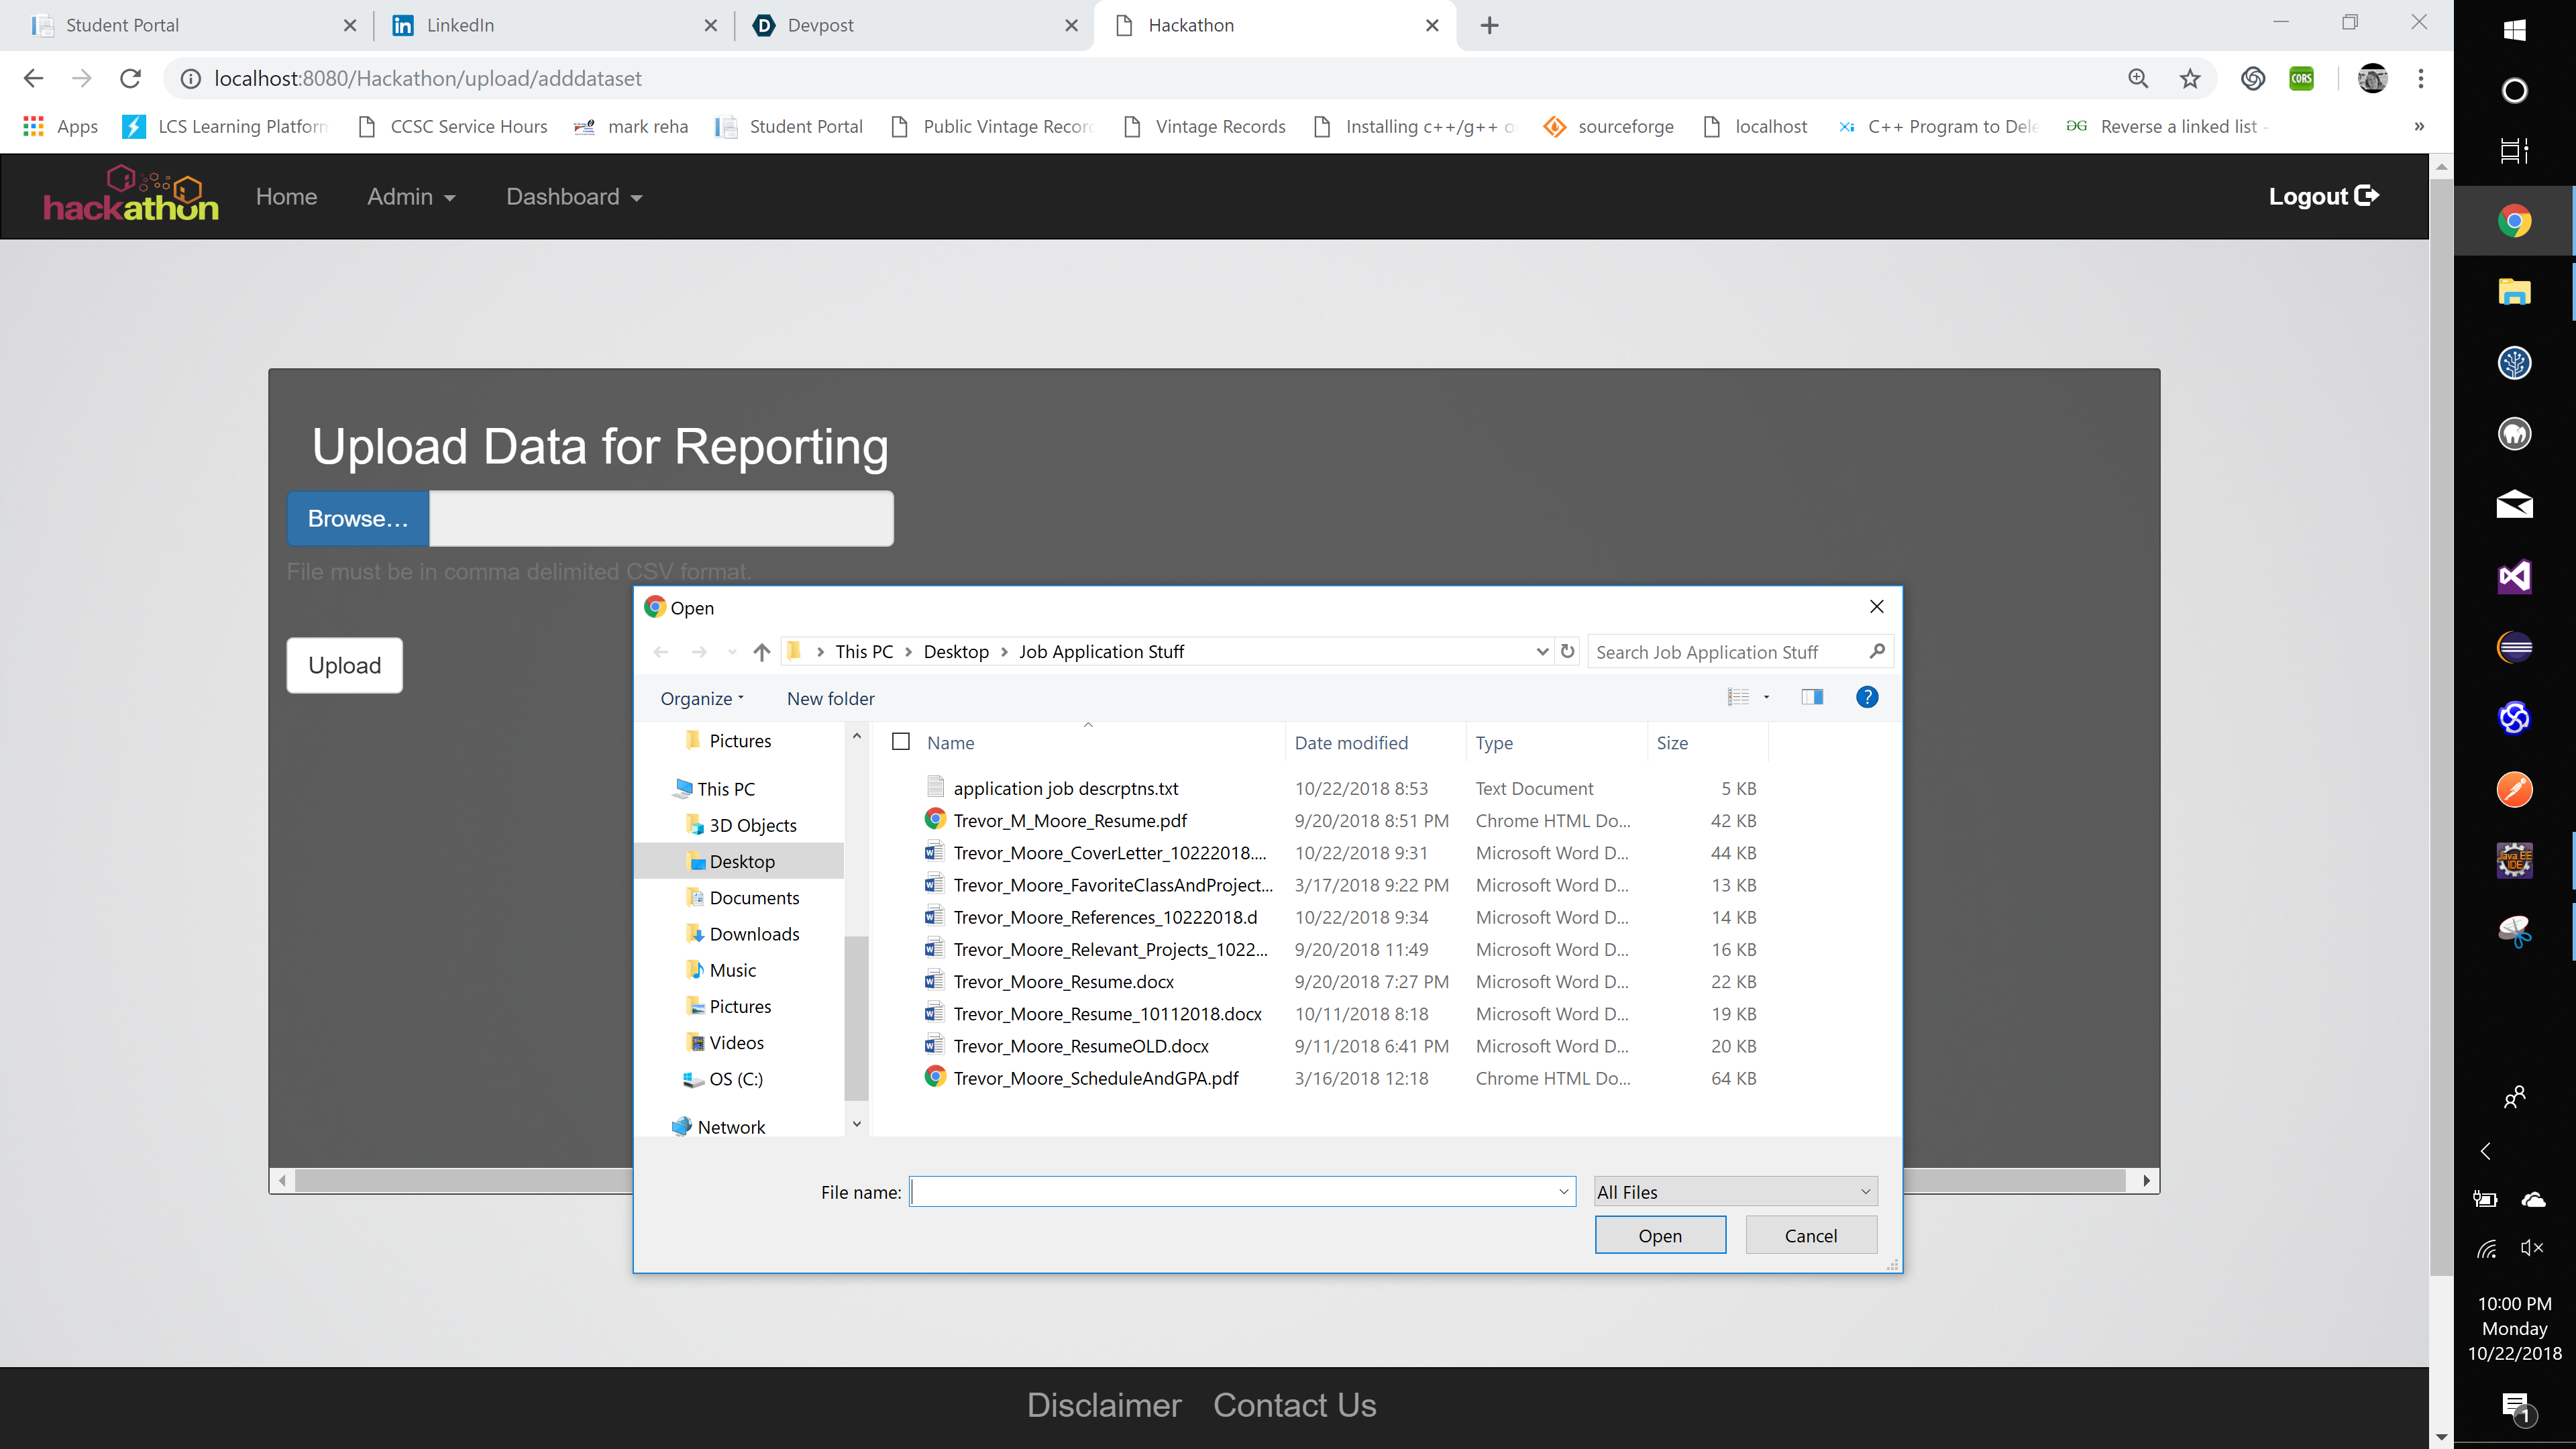Click the Cancel button in Open dialog

tap(1810, 1236)
